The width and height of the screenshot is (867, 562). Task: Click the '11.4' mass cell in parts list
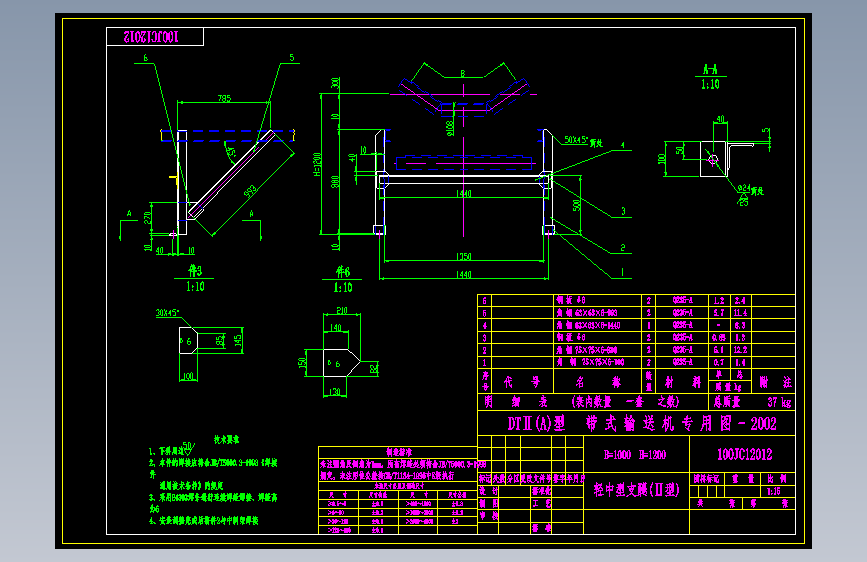(x=740, y=313)
